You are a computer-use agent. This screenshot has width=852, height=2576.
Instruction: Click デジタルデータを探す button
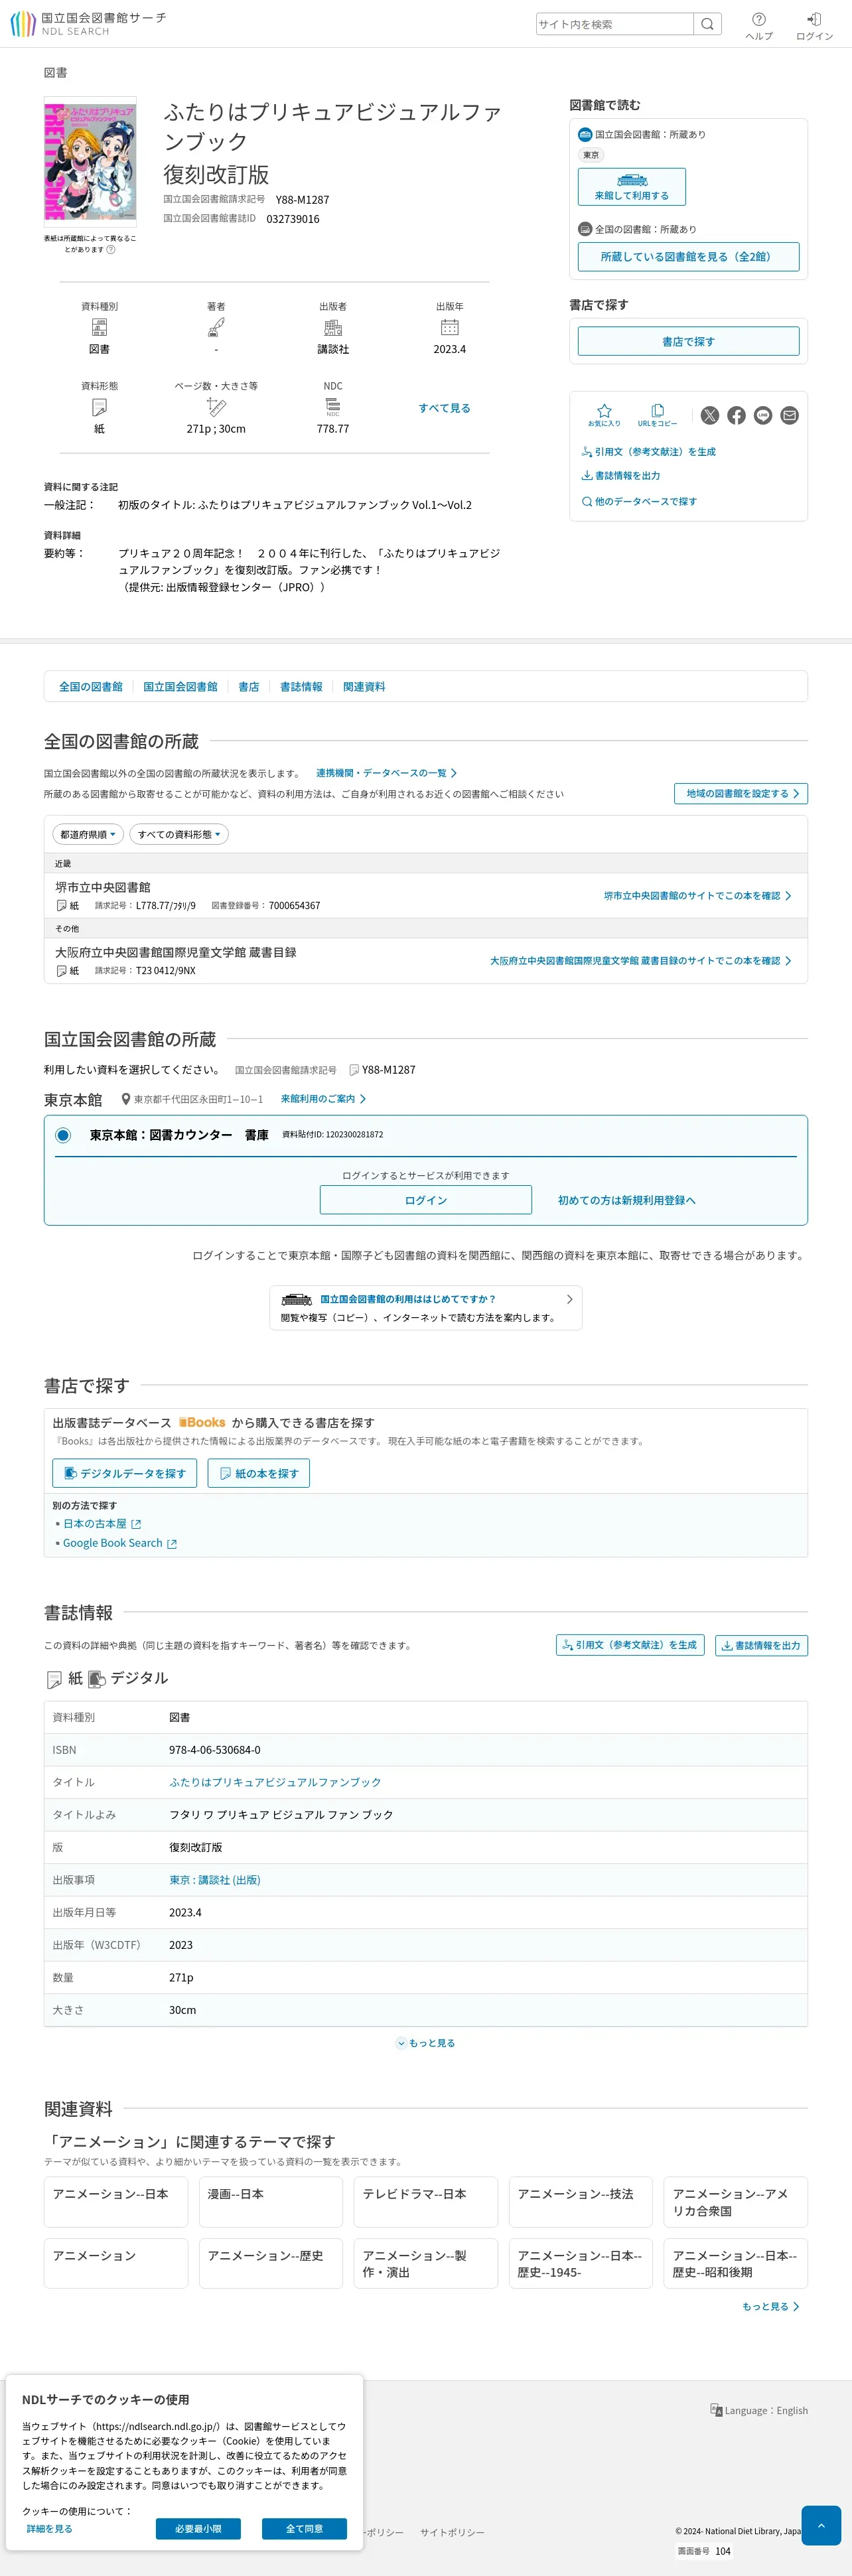[x=125, y=1473]
